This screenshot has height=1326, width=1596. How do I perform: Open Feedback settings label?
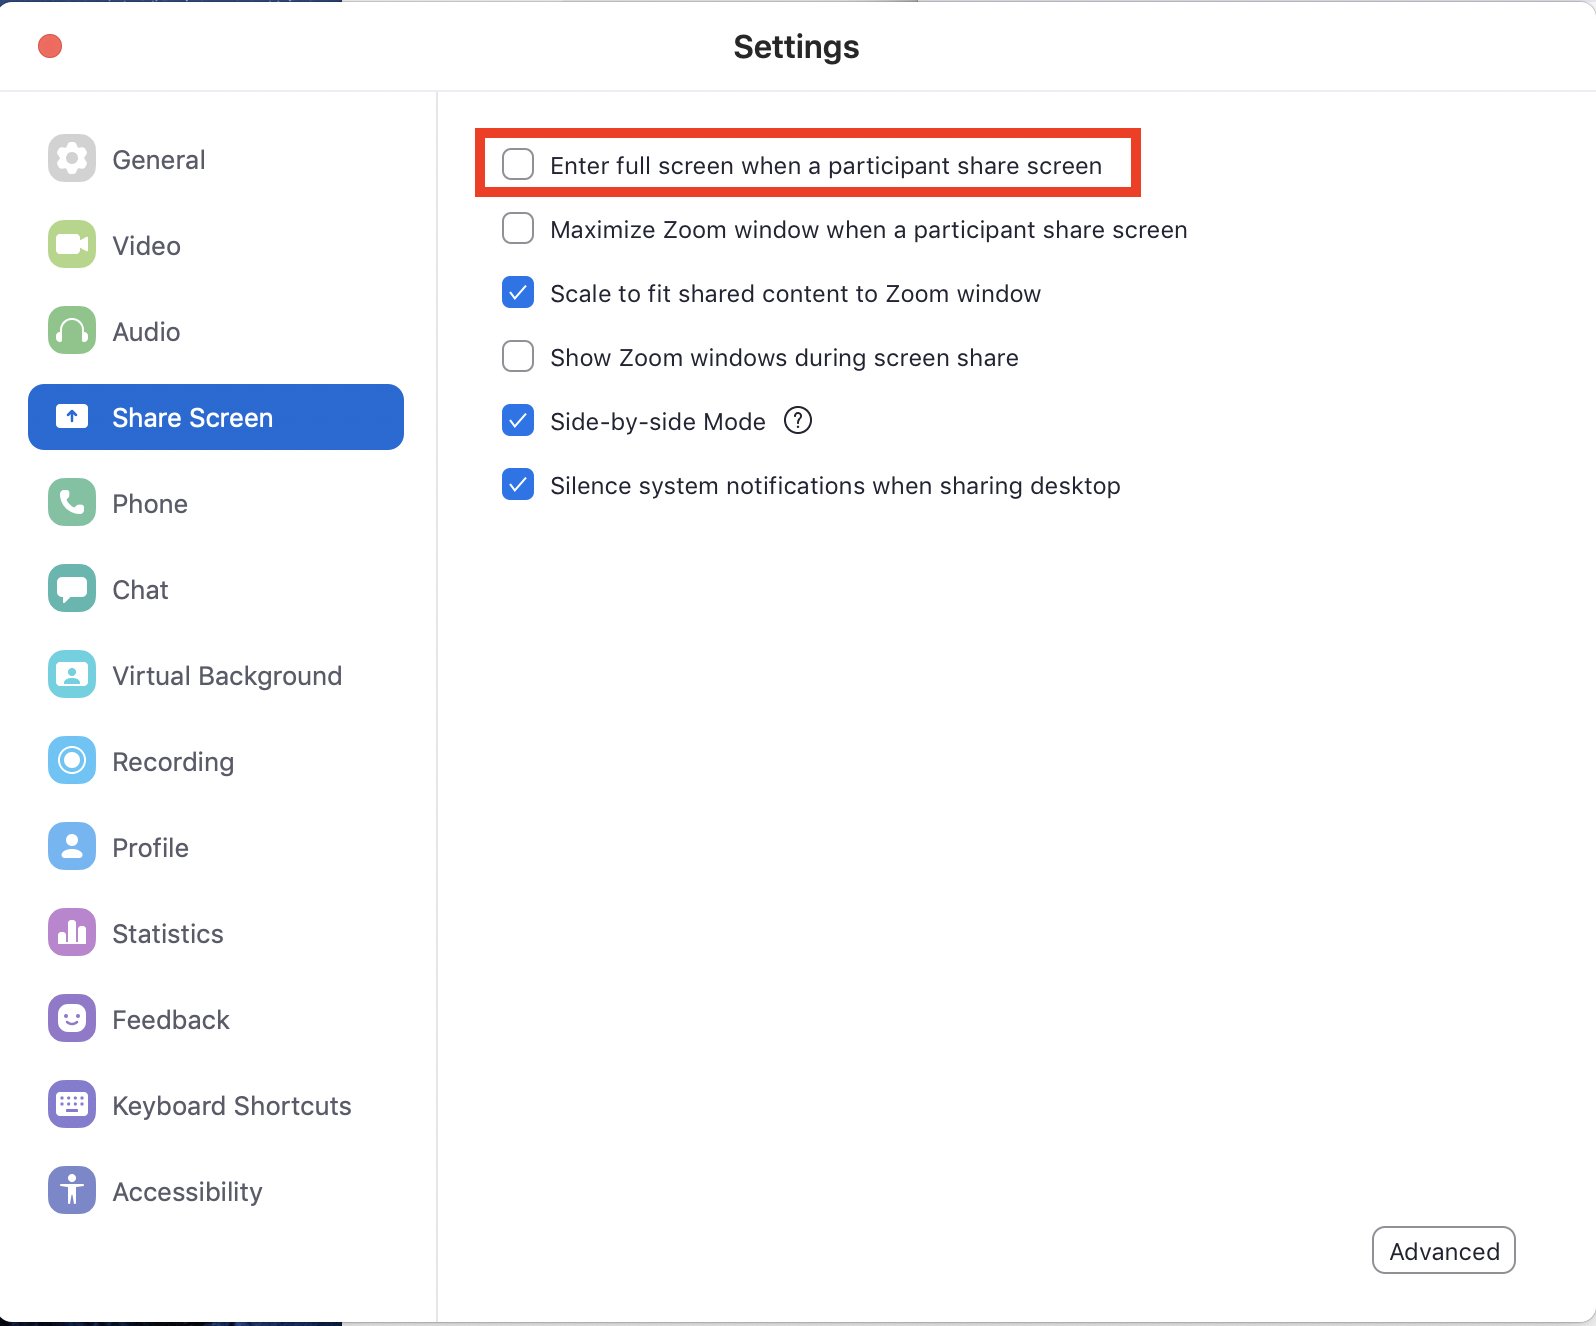[171, 1020]
